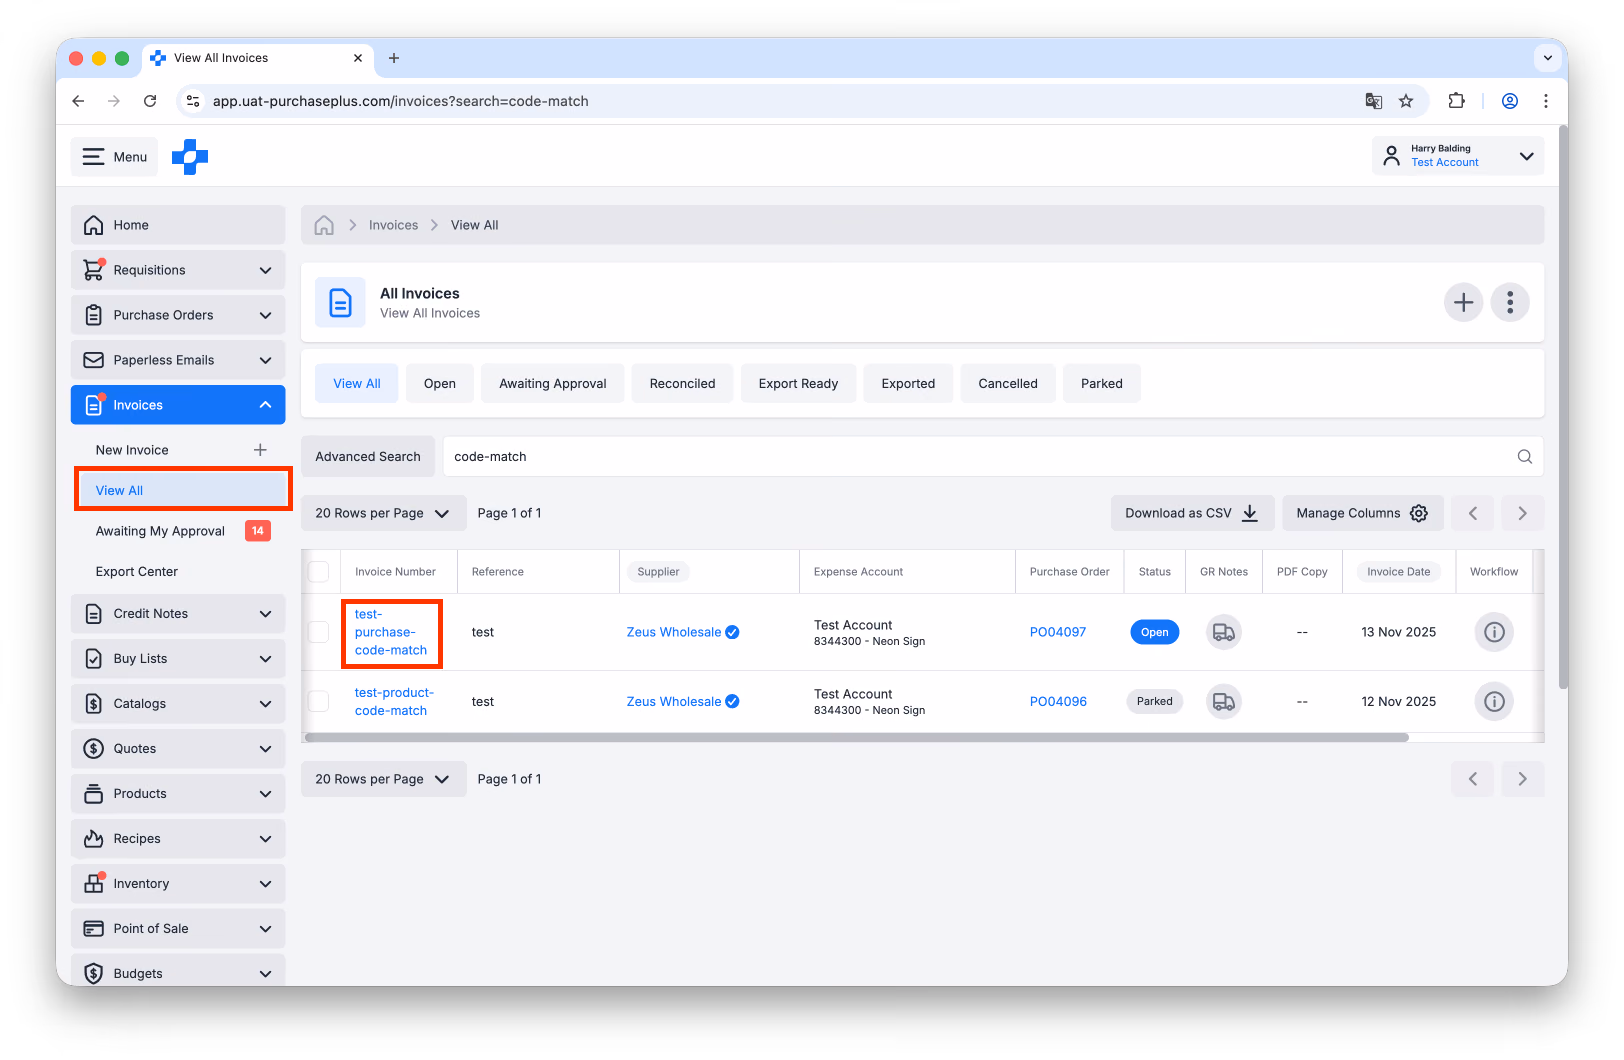Image resolution: width=1624 pixels, height=1060 pixels.
Task: Click the PurchasePlus blue cross logo
Action: pos(190,157)
